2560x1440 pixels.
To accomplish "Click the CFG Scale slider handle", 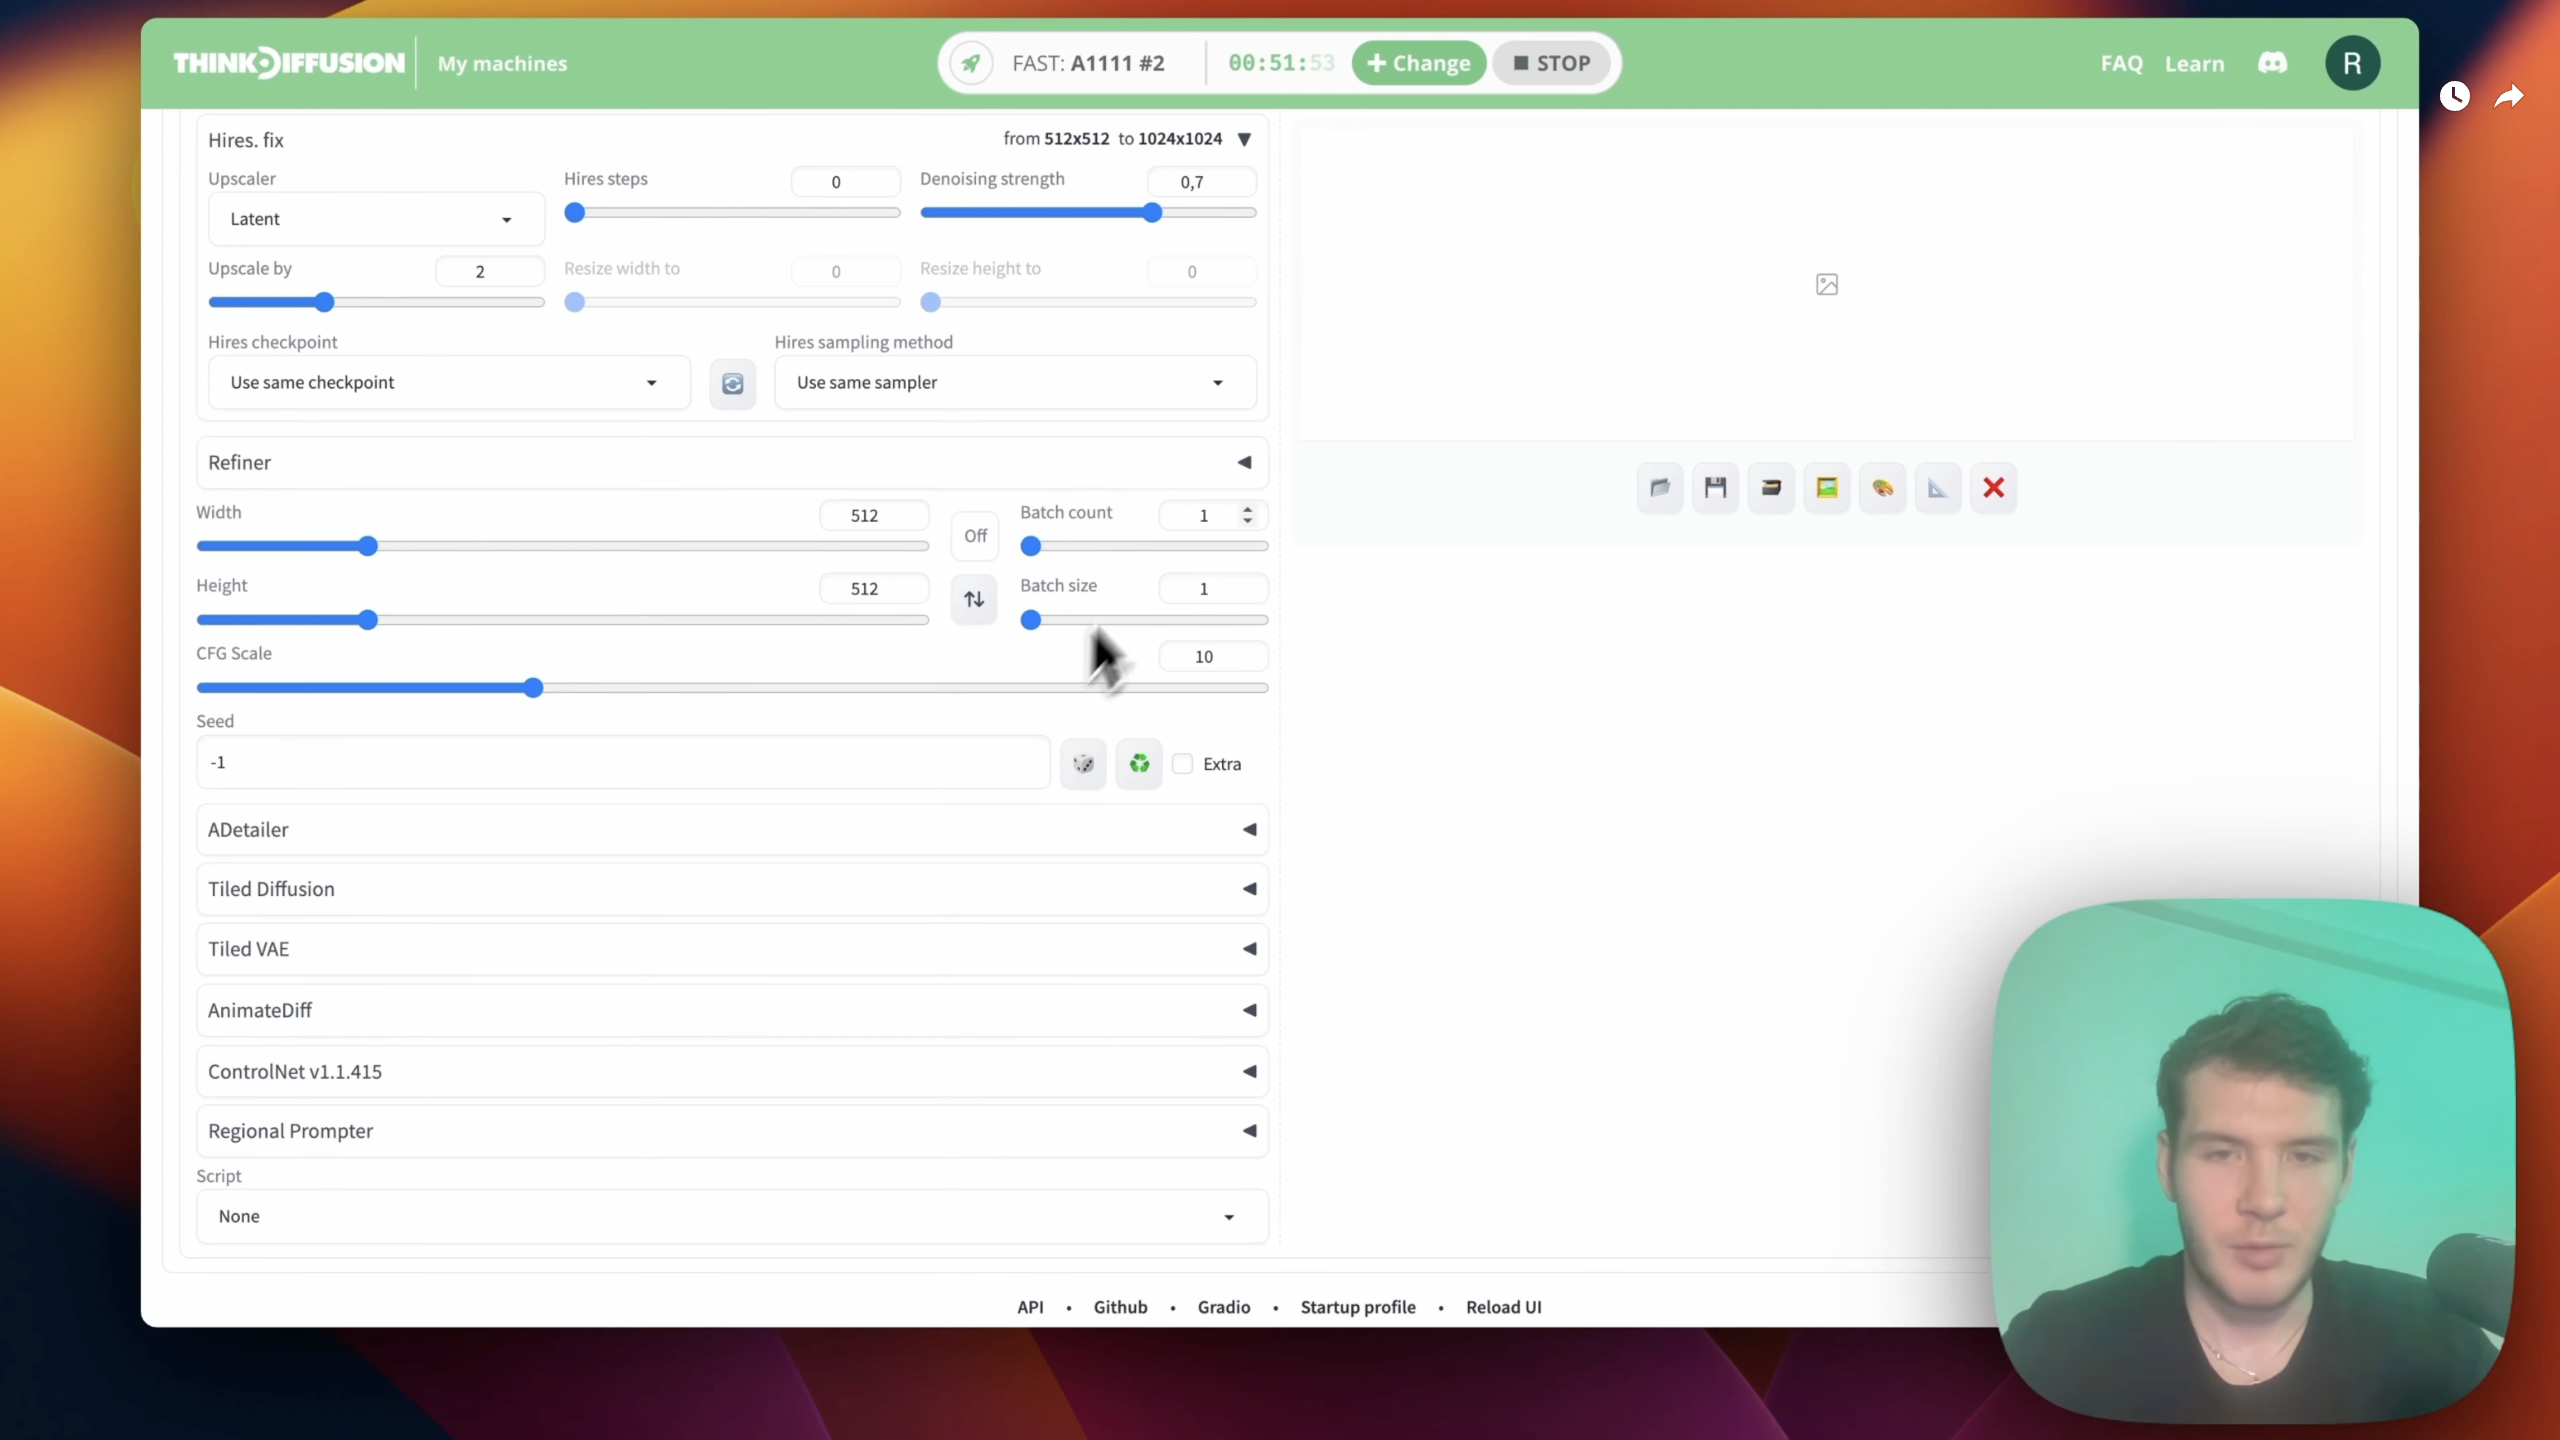I will 533,688.
